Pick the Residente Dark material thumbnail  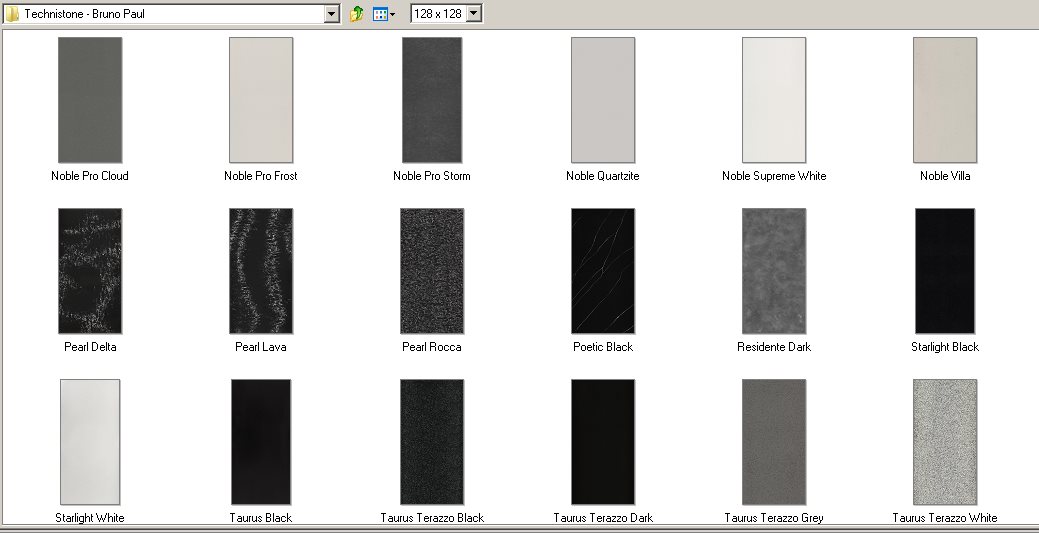click(774, 271)
